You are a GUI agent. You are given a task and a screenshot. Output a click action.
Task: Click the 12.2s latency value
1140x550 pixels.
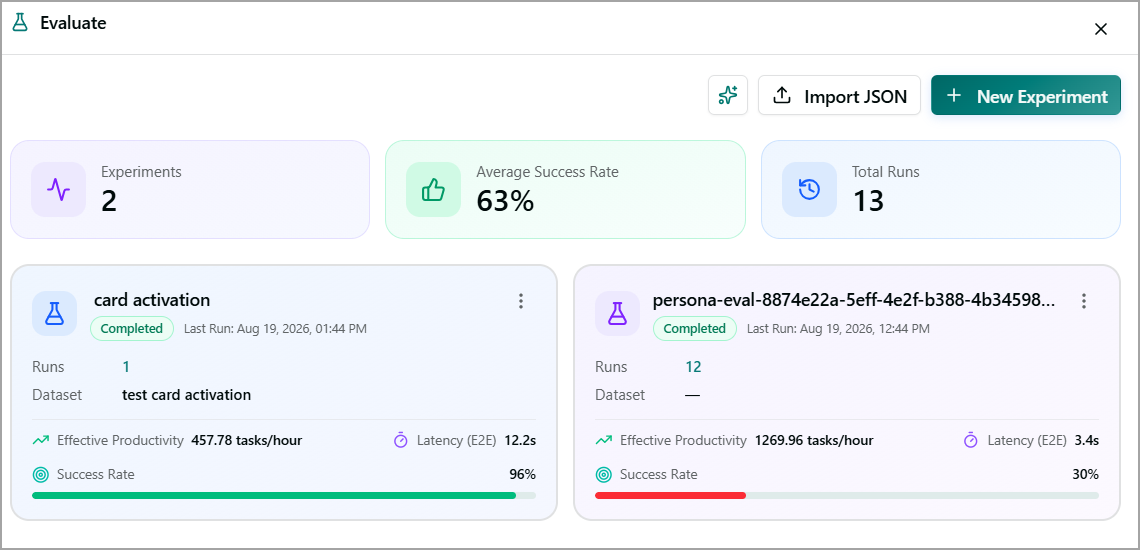[520, 440]
